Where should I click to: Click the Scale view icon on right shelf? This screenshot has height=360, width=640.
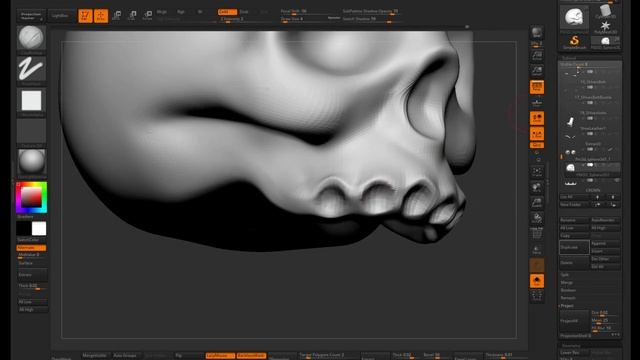tap(537, 203)
